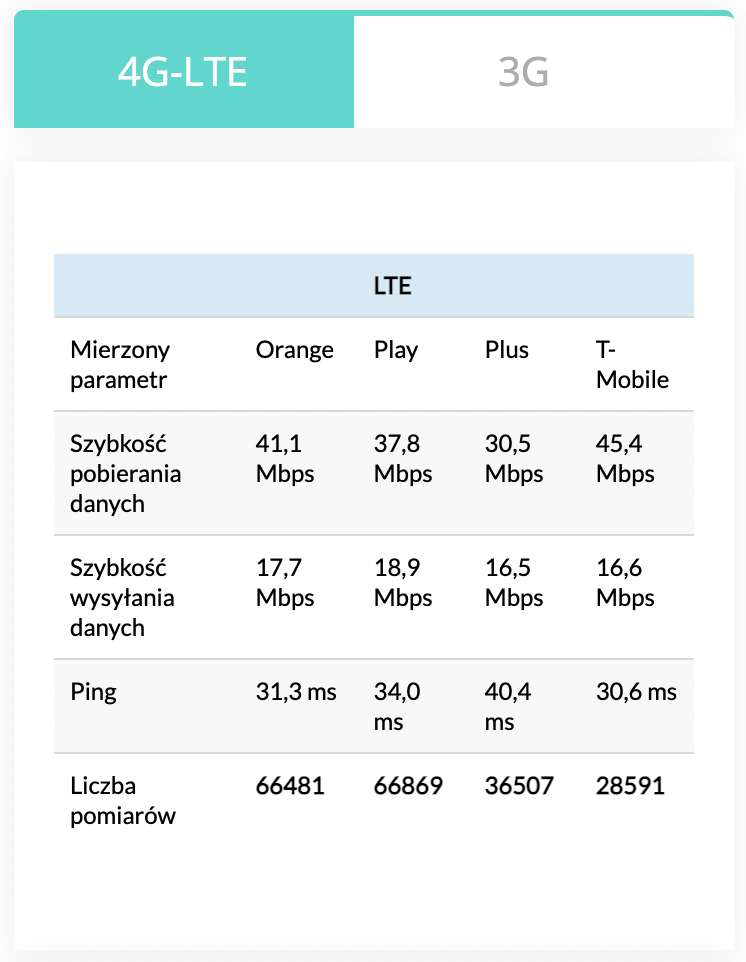Select the Szybkość pobierania danych row label
This screenshot has width=746, height=962.
126,473
